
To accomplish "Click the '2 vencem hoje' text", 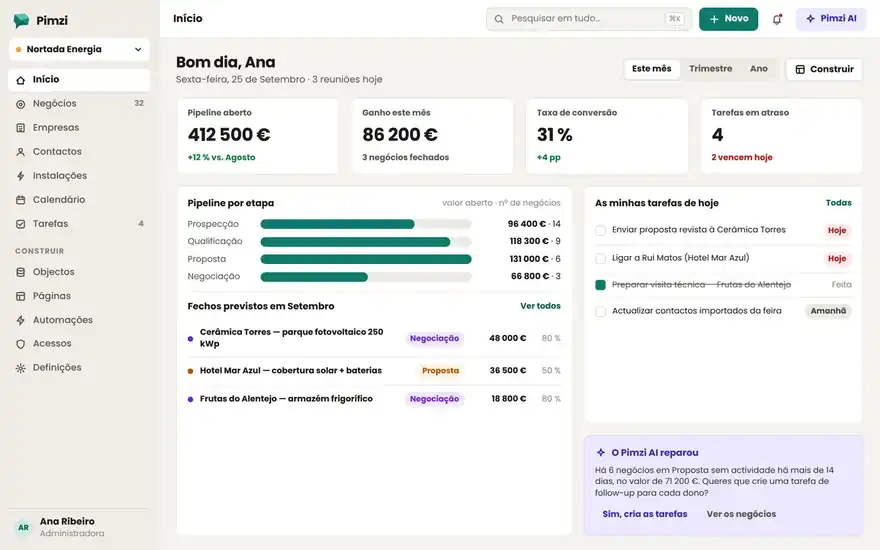I will point(742,158).
